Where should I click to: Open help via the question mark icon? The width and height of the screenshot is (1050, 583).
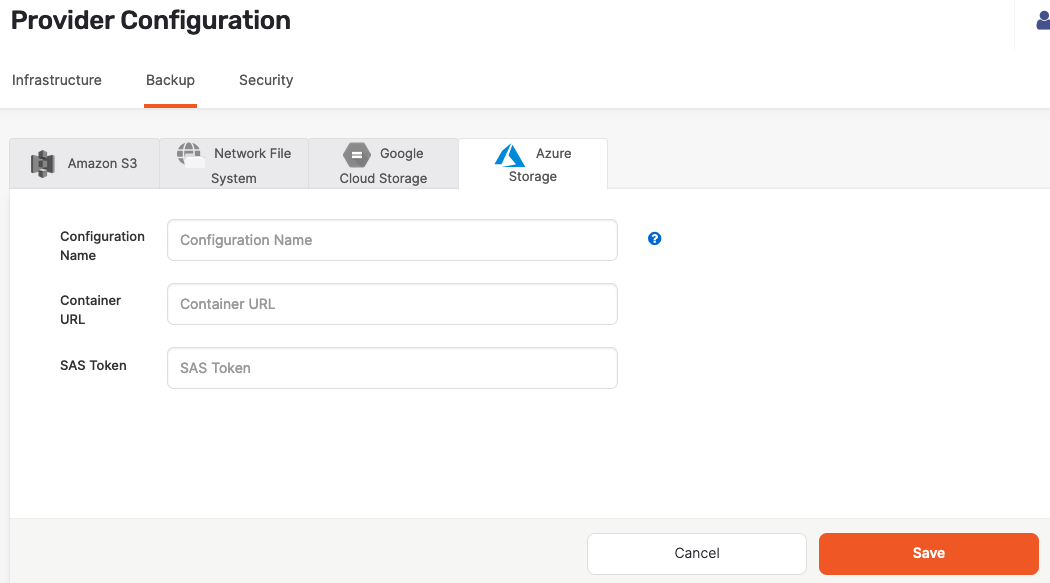[654, 239]
